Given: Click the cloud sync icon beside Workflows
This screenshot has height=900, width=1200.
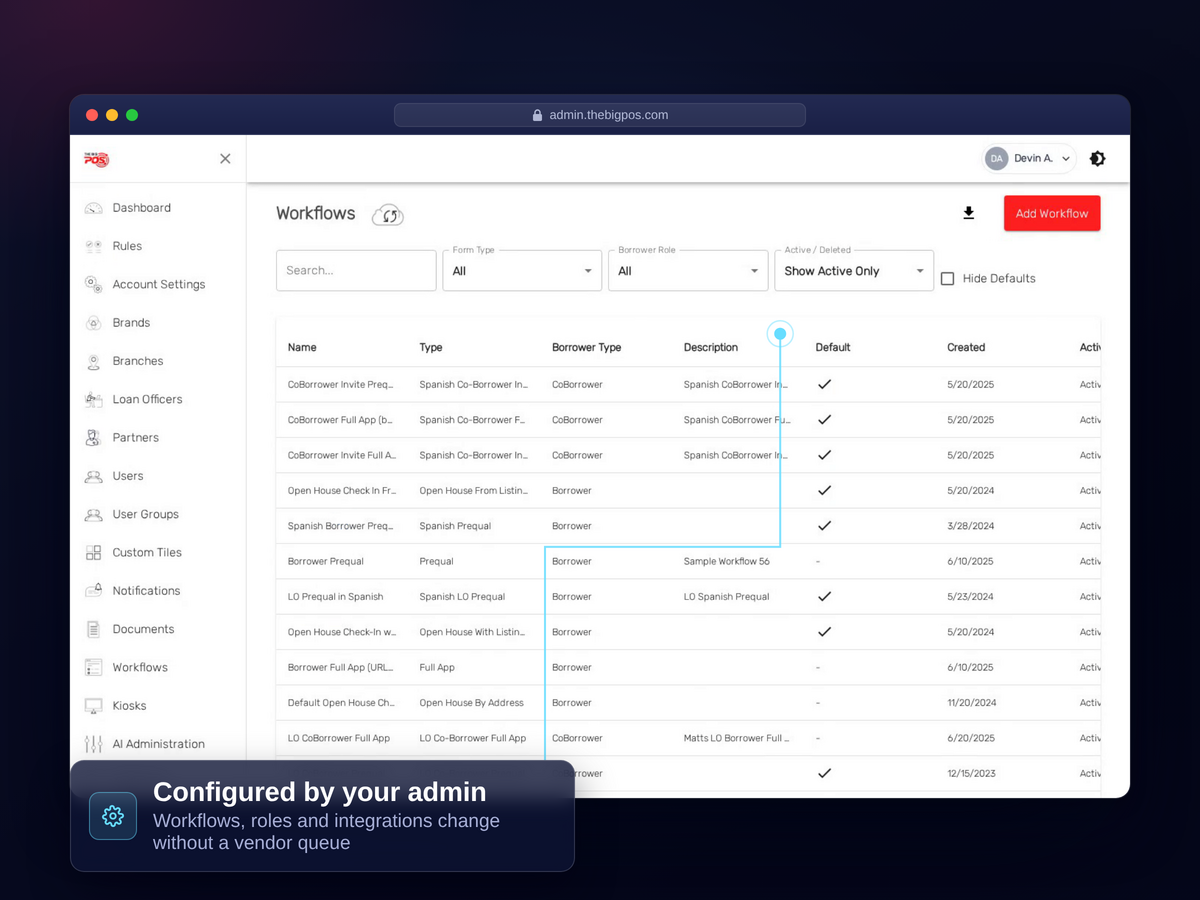Looking at the screenshot, I should pyautogui.click(x=388, y=214).
